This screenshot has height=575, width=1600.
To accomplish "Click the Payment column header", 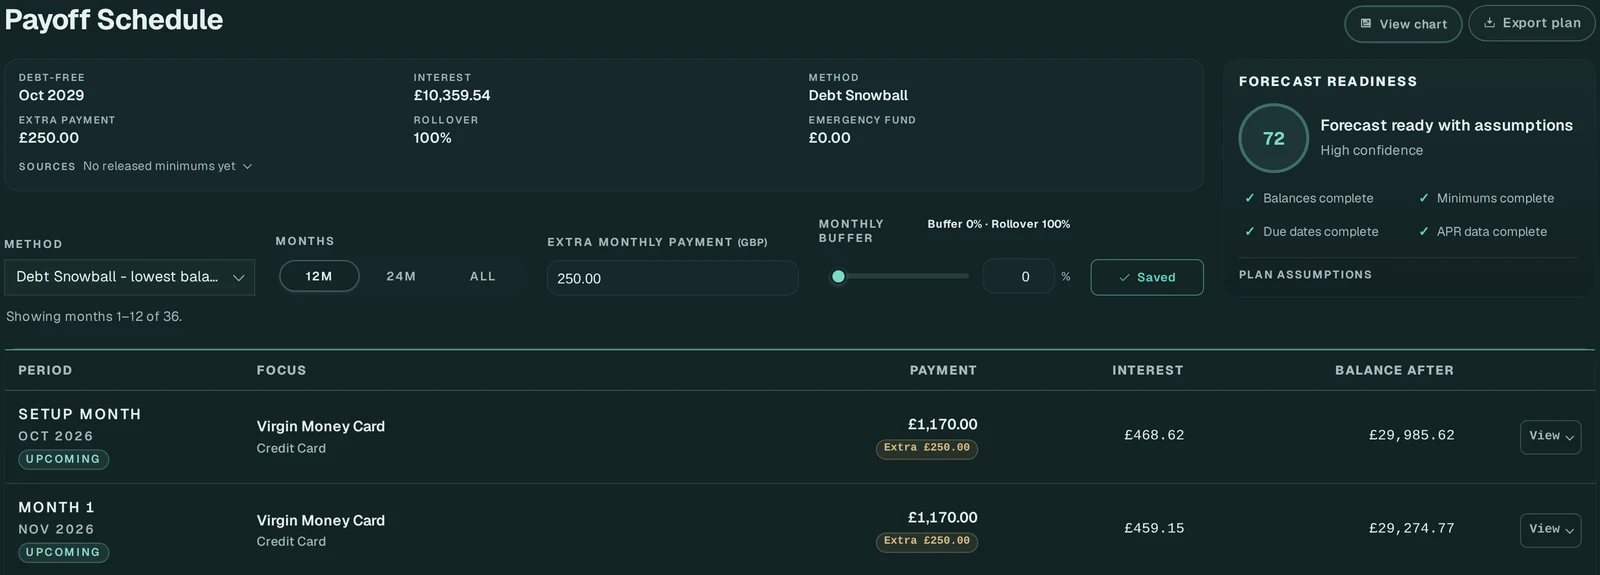I will coord(943,370).
